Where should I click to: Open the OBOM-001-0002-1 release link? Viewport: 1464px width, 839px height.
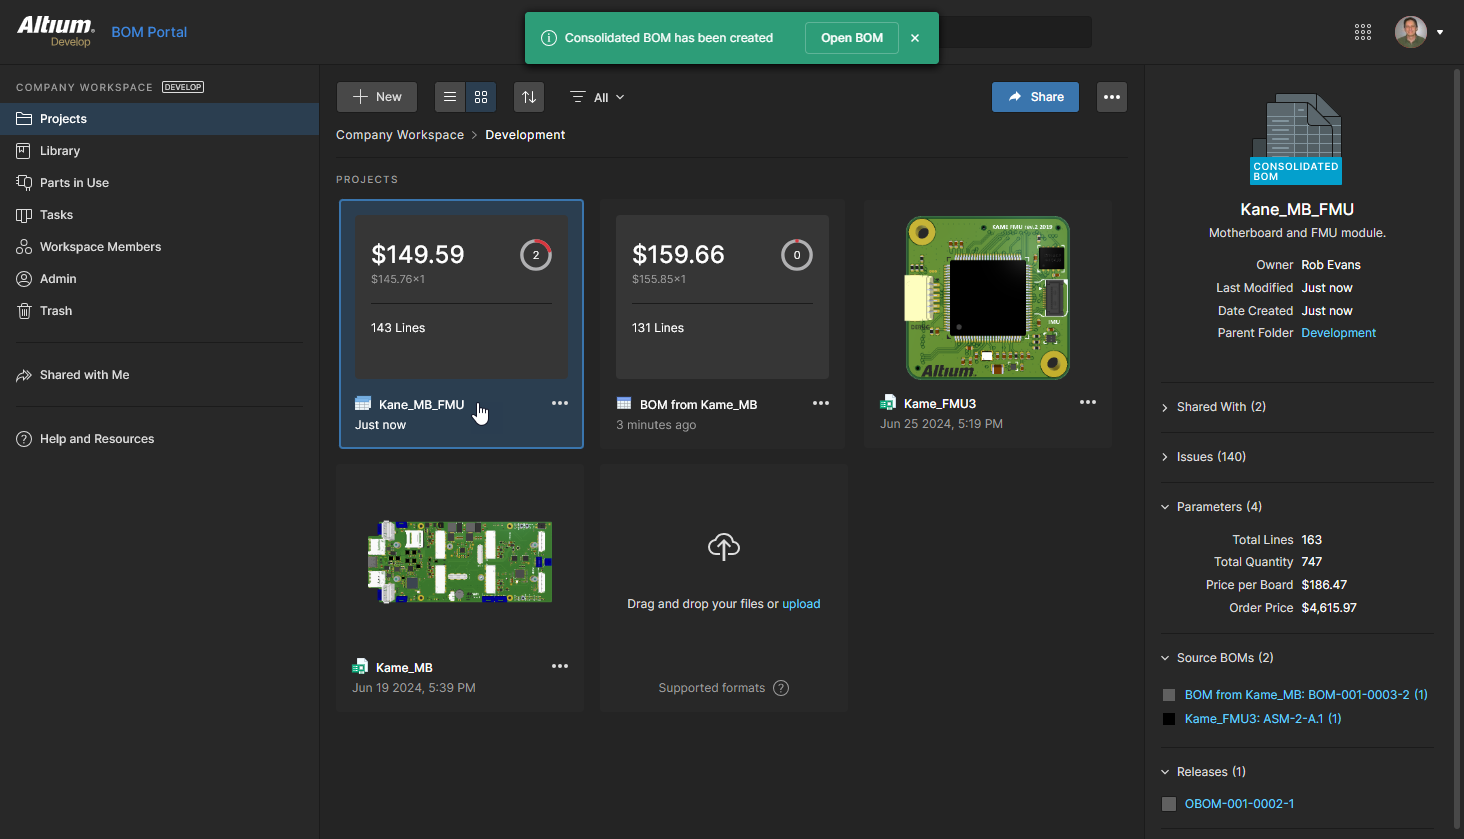click(x=1239, y=804)
